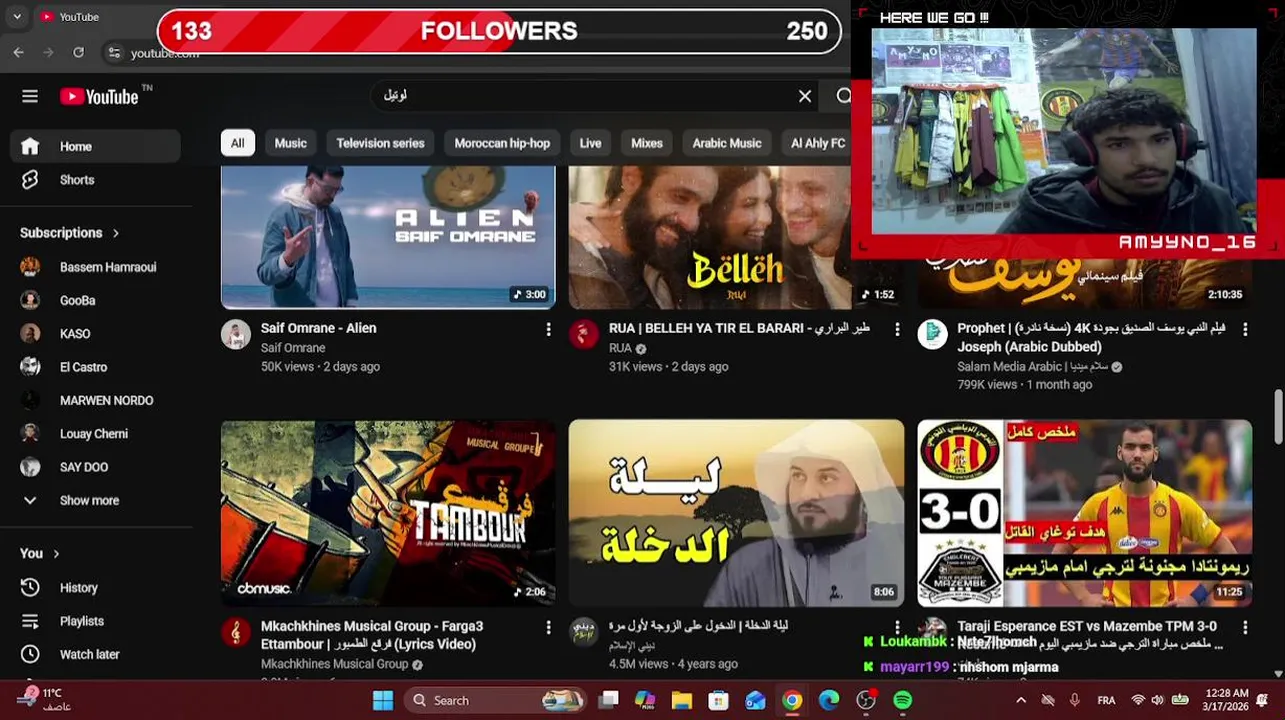The image size is (1285, 720).
Task: Open Saif Omrane channel avatar
Action: [236, 334]
